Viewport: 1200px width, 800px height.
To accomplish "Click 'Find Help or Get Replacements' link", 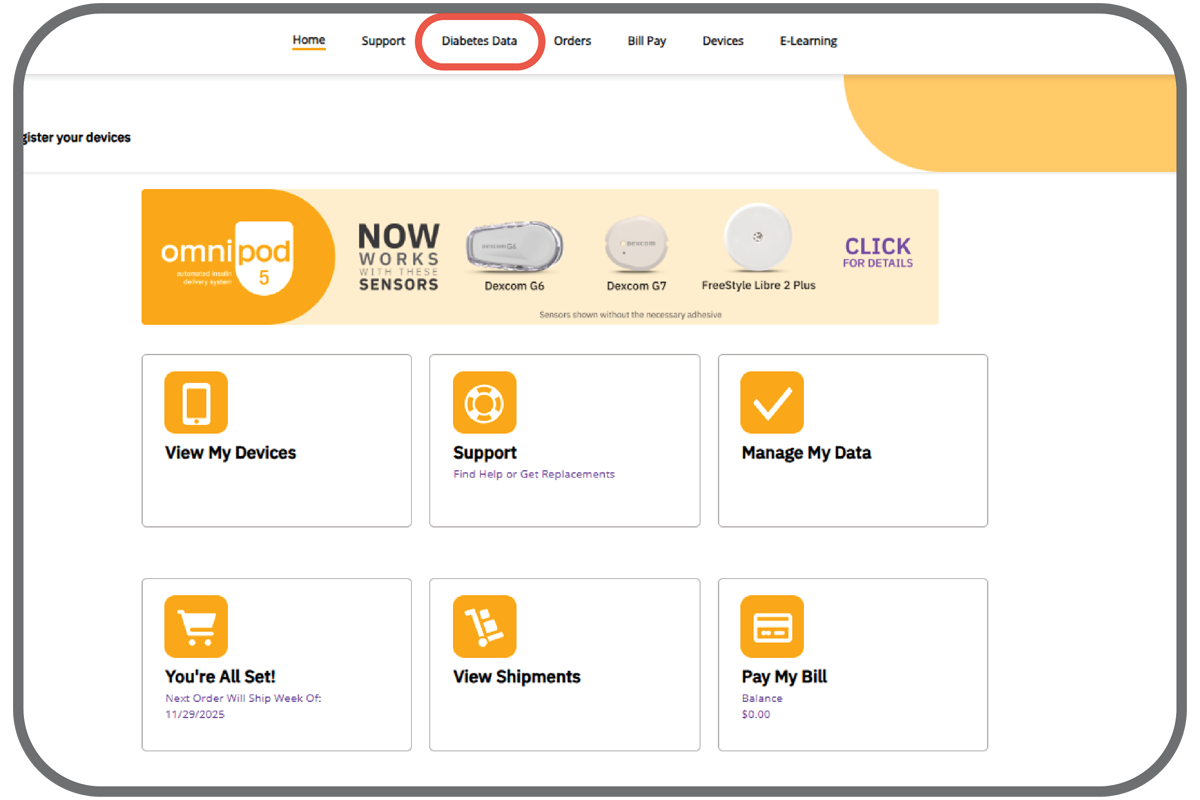I will point(534,474).
